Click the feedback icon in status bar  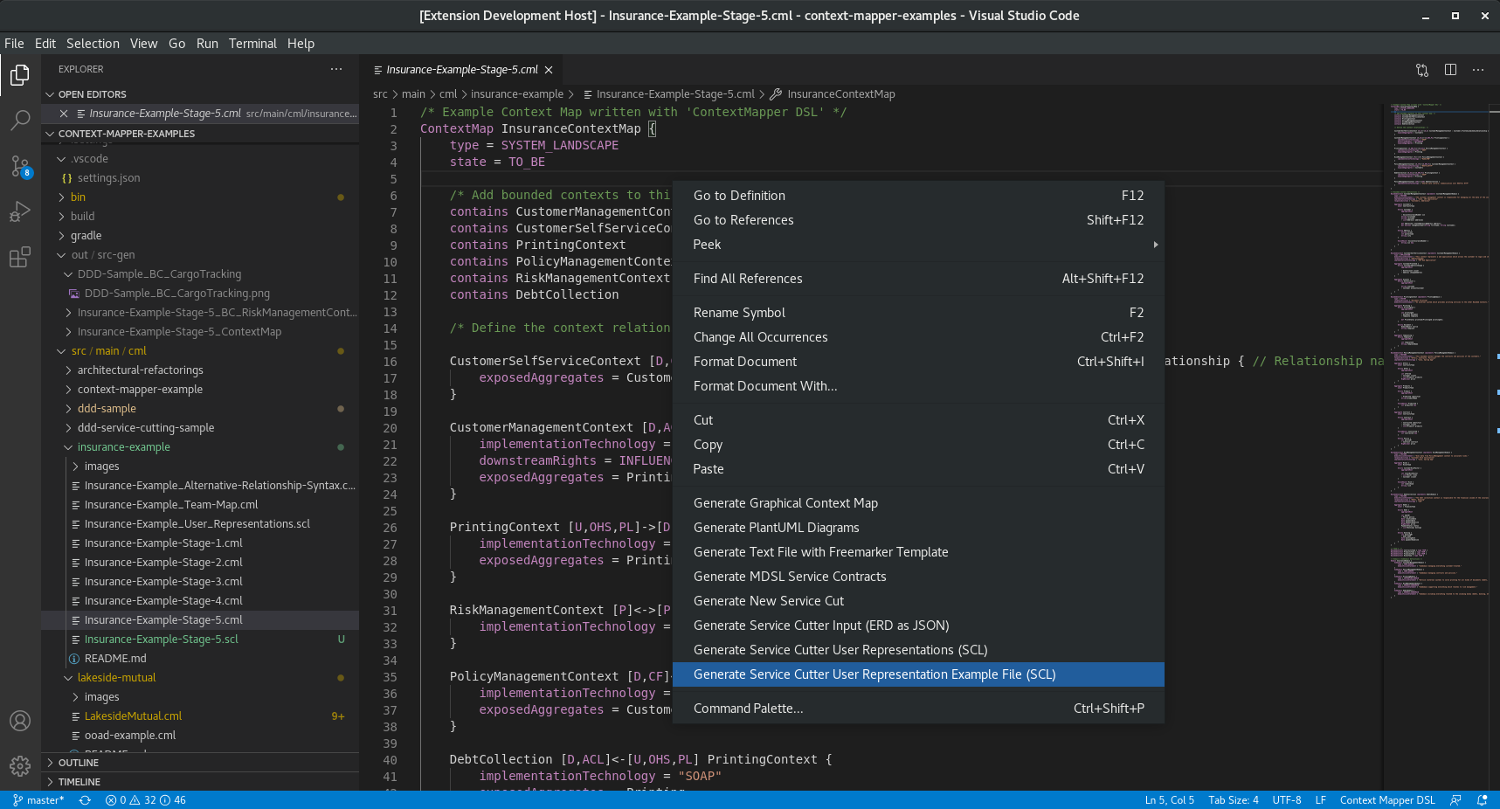[x=1455, y=800]
